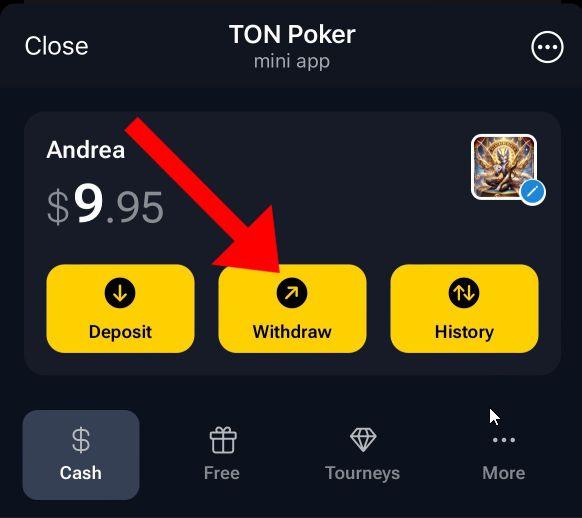Click the Deposit button label

click(x=120, y=332)
